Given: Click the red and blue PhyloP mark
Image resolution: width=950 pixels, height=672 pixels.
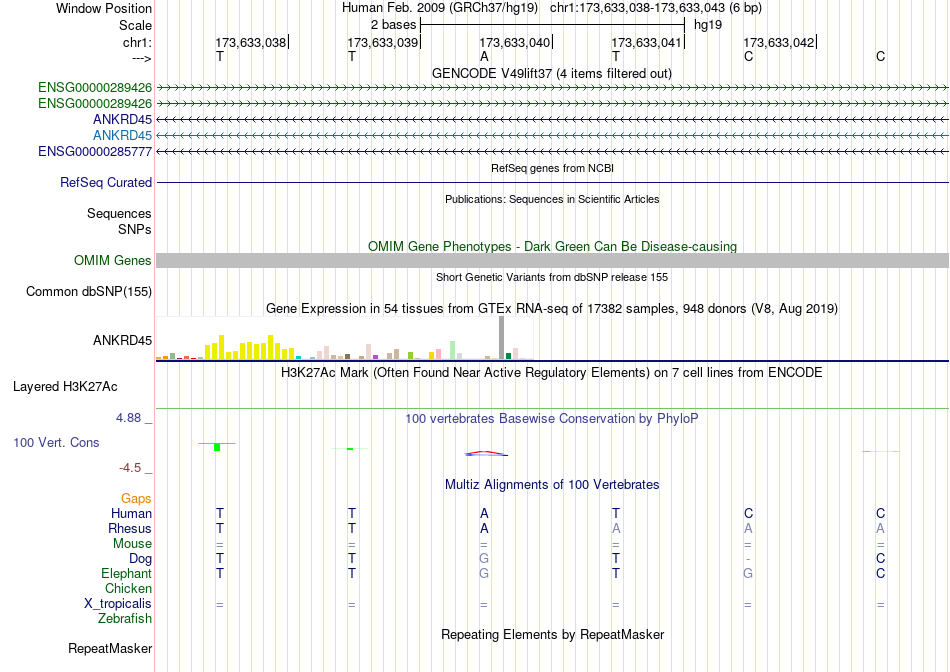Looking at the screenshot, I should 486,453.
